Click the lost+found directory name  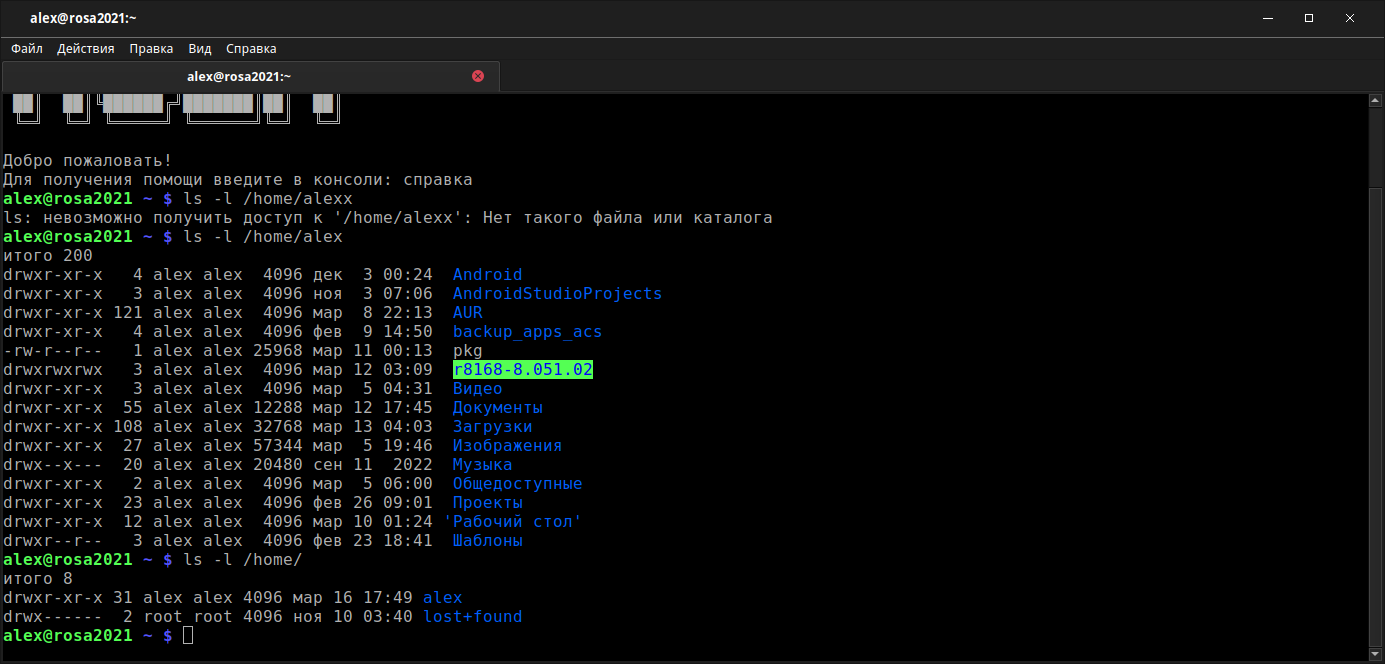point(473,616)
